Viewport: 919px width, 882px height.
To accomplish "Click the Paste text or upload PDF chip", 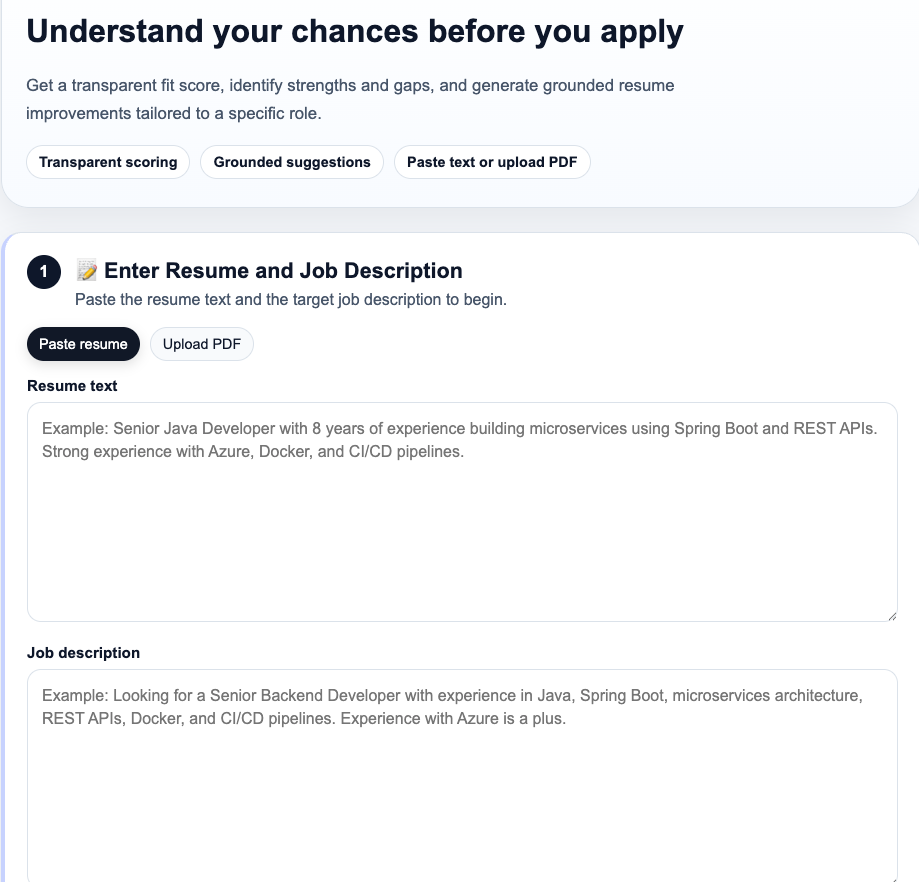I will 492,162.
